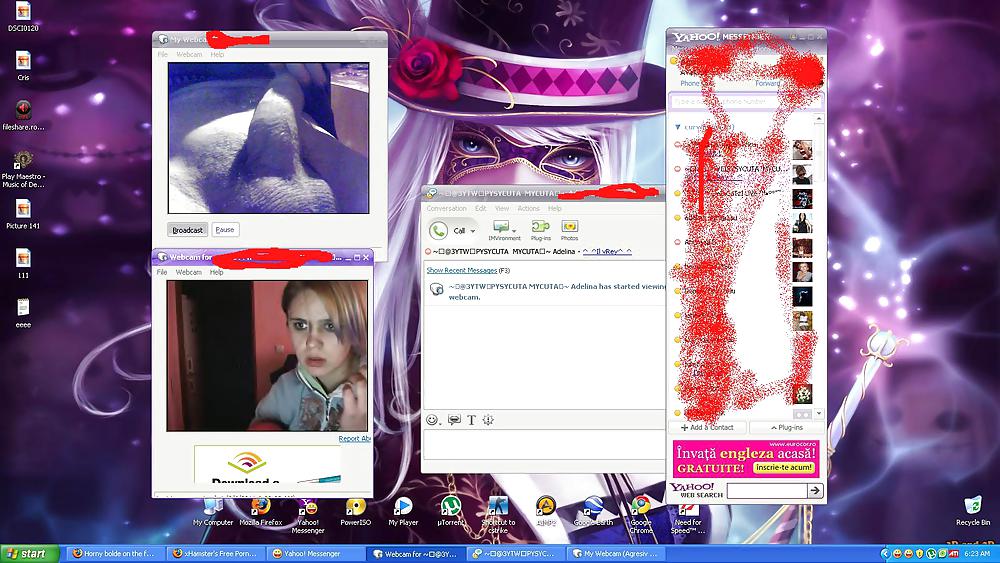This screenshot has width=1000, height=563.
Task: Open the Conversation menu
Action: click(446, 208)
